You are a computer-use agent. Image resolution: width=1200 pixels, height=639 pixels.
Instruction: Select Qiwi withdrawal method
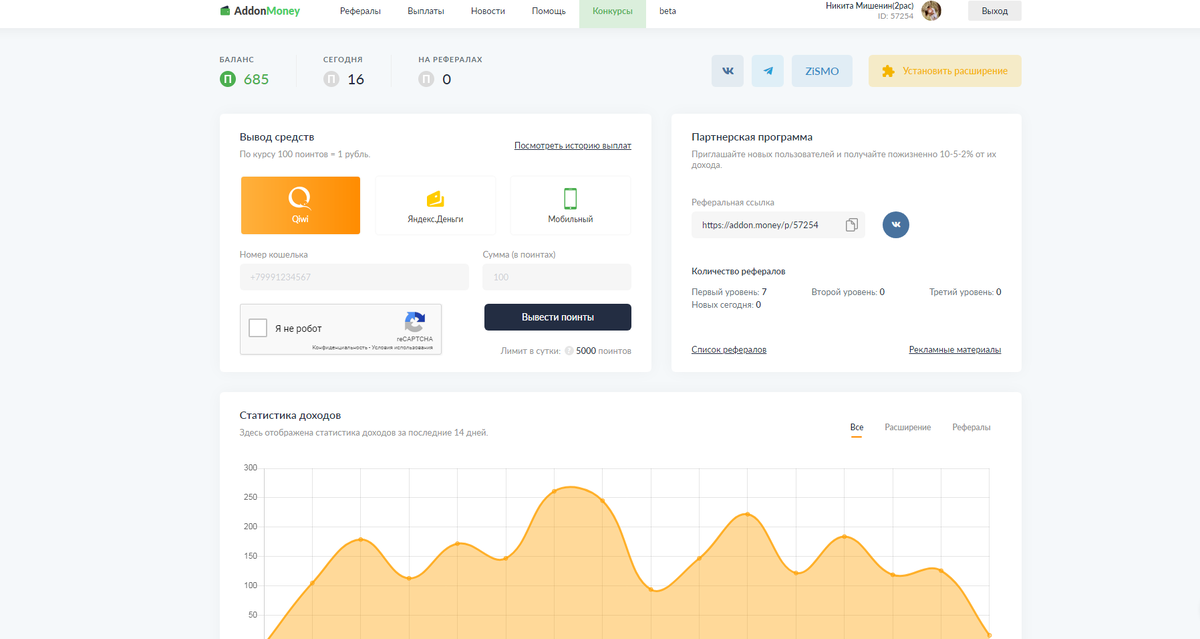tap(300, 205)
